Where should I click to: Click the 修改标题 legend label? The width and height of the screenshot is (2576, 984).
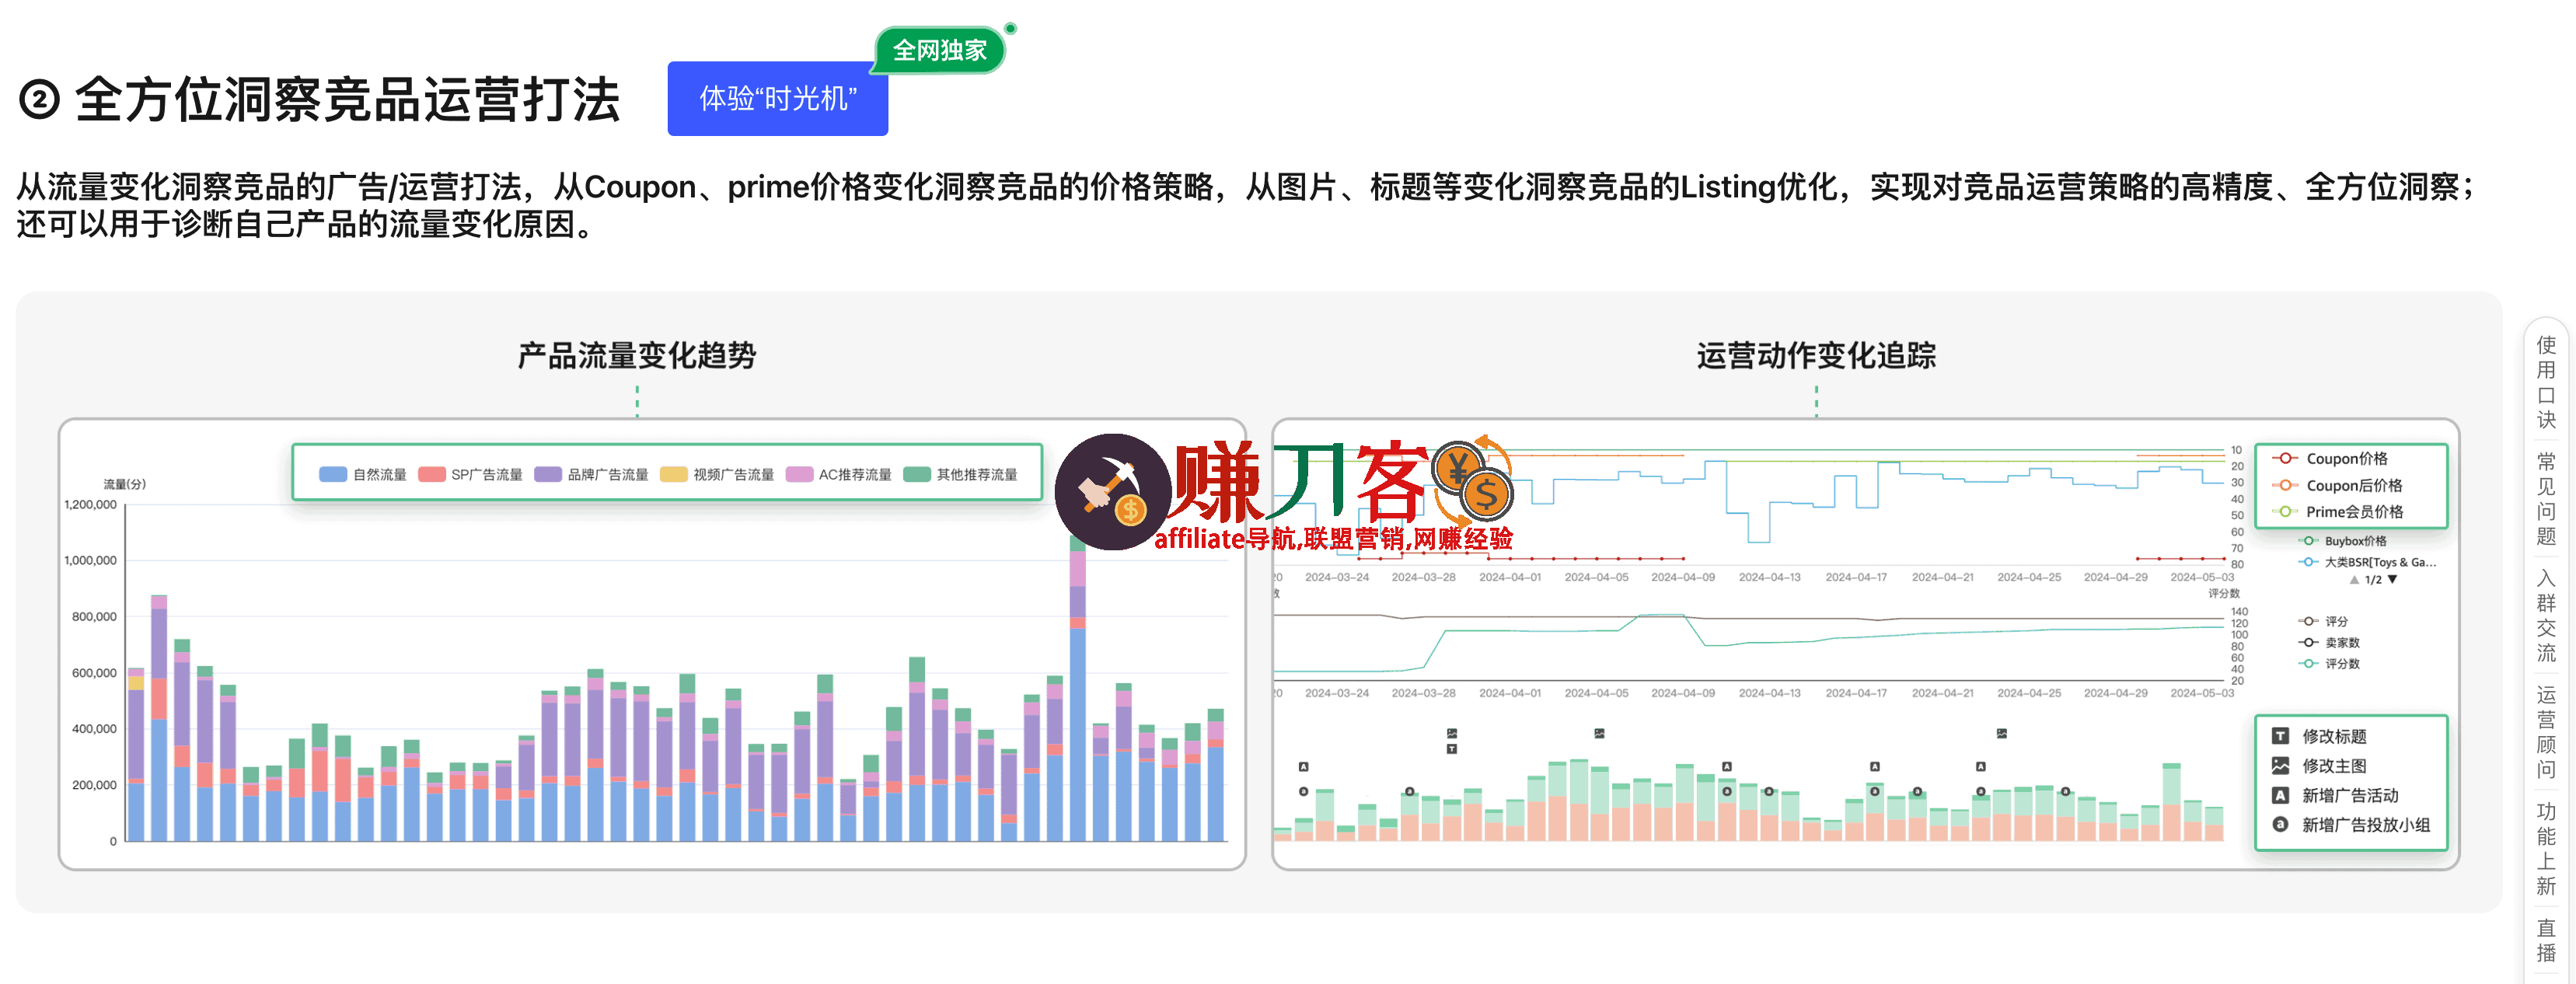coord(2334,736)
